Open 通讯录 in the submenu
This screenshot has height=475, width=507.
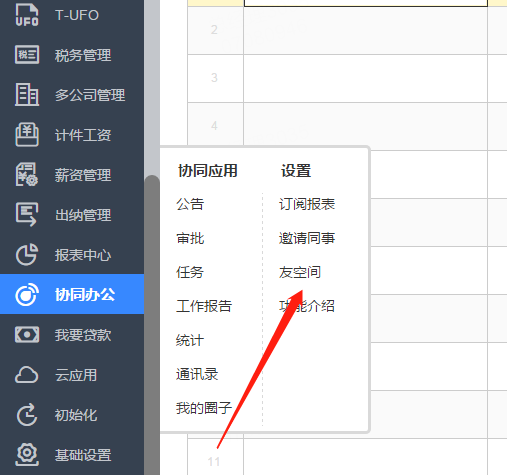click(x=197, y=374)
